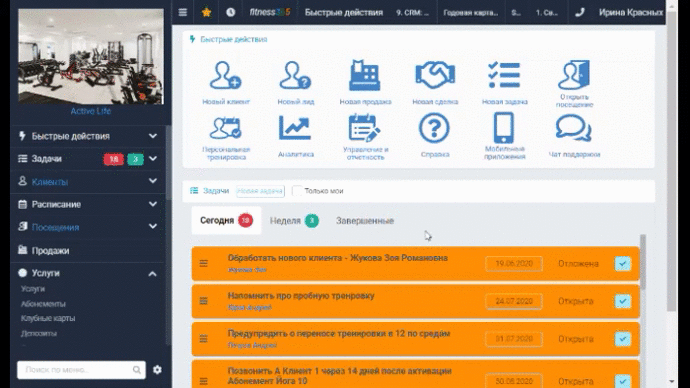Viewport: 690px width, 388px height.
Task: Expand the Клиенты sidebar chevron
Action: pos(153,181)
